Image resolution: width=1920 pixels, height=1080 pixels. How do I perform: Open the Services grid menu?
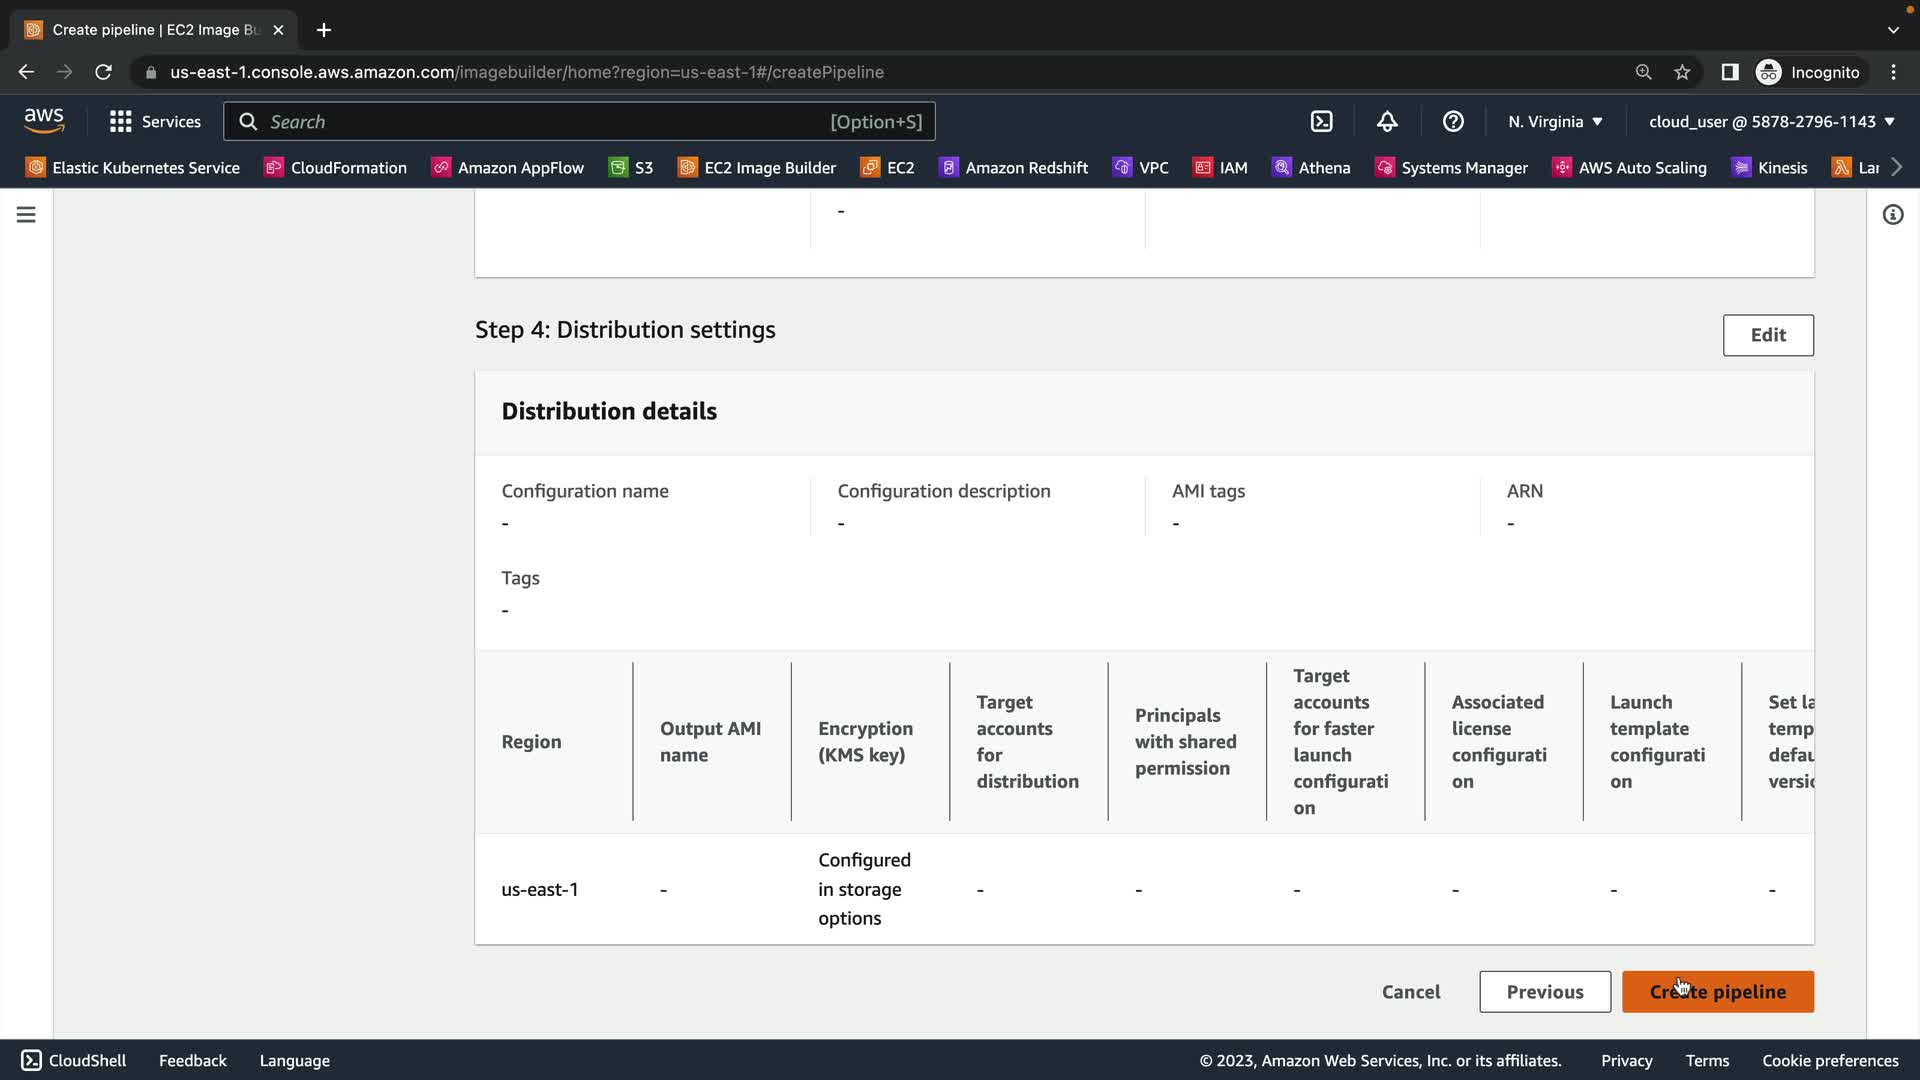(155, 121)
